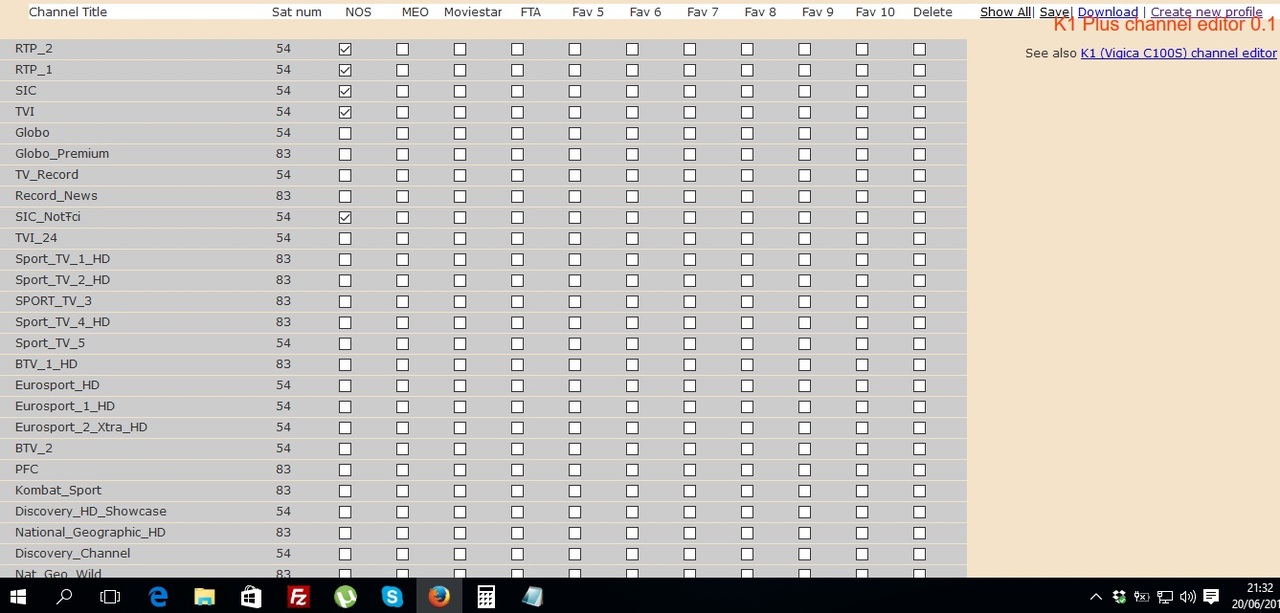Uncheck the NOS checkbox for RTP_2

(345, 49)
